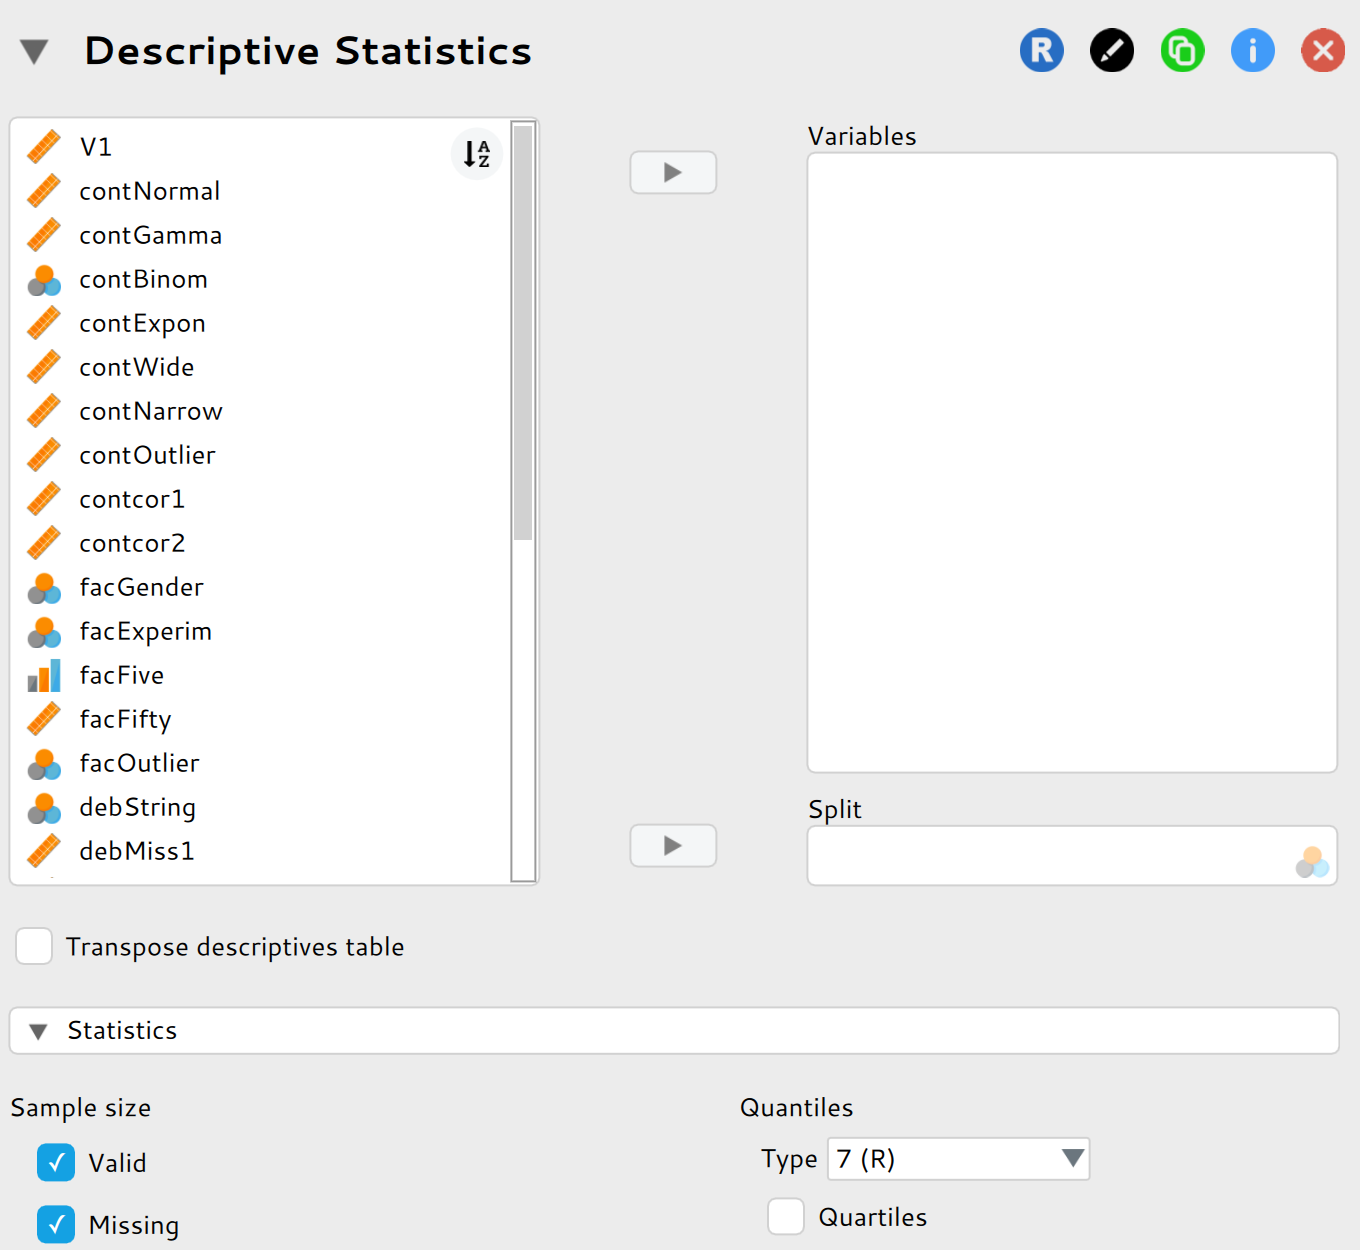Collapse the Statistics section
The width and height of the screenshot is (1360, 1250).
click(39, 1031)
